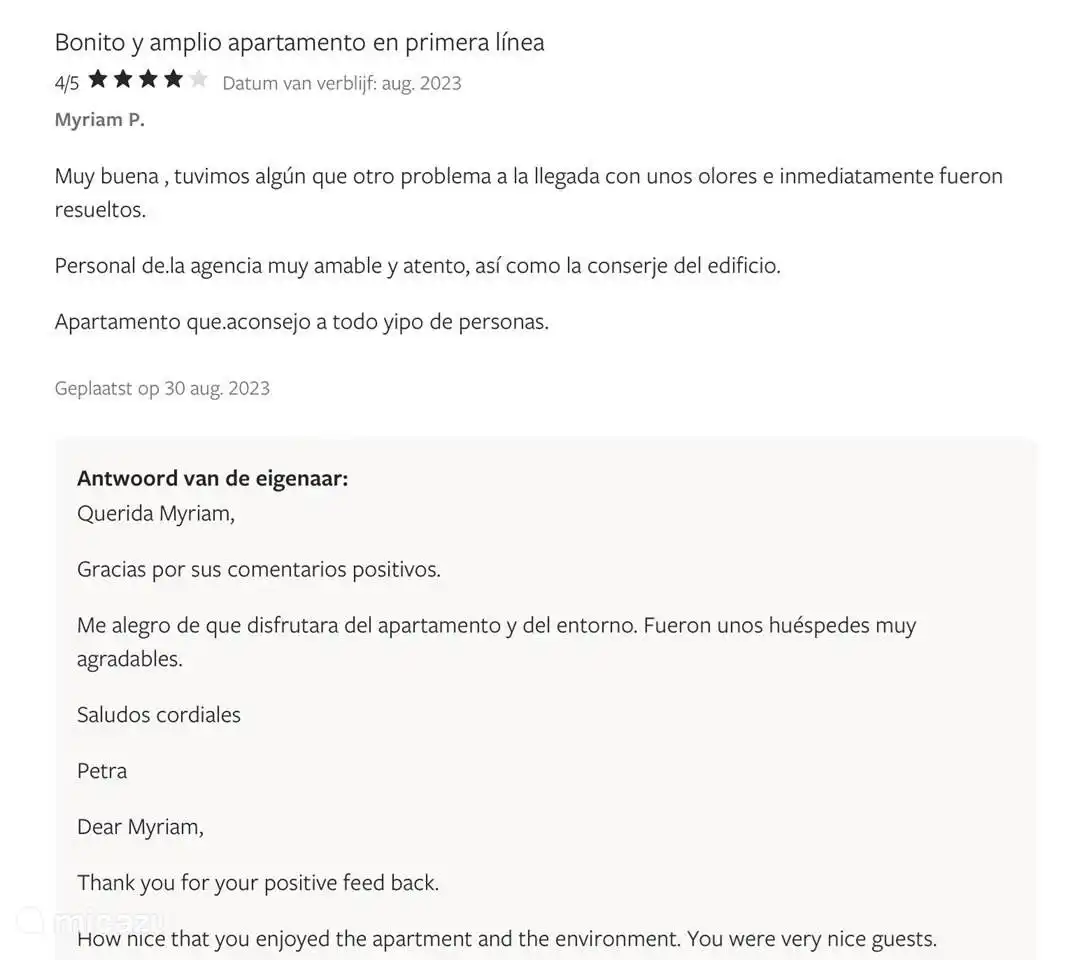This screenshot has width=1089, height=960.
Task: Click the 'Apartamento que.aconsejo' sentence
Action: click(301, 322)
